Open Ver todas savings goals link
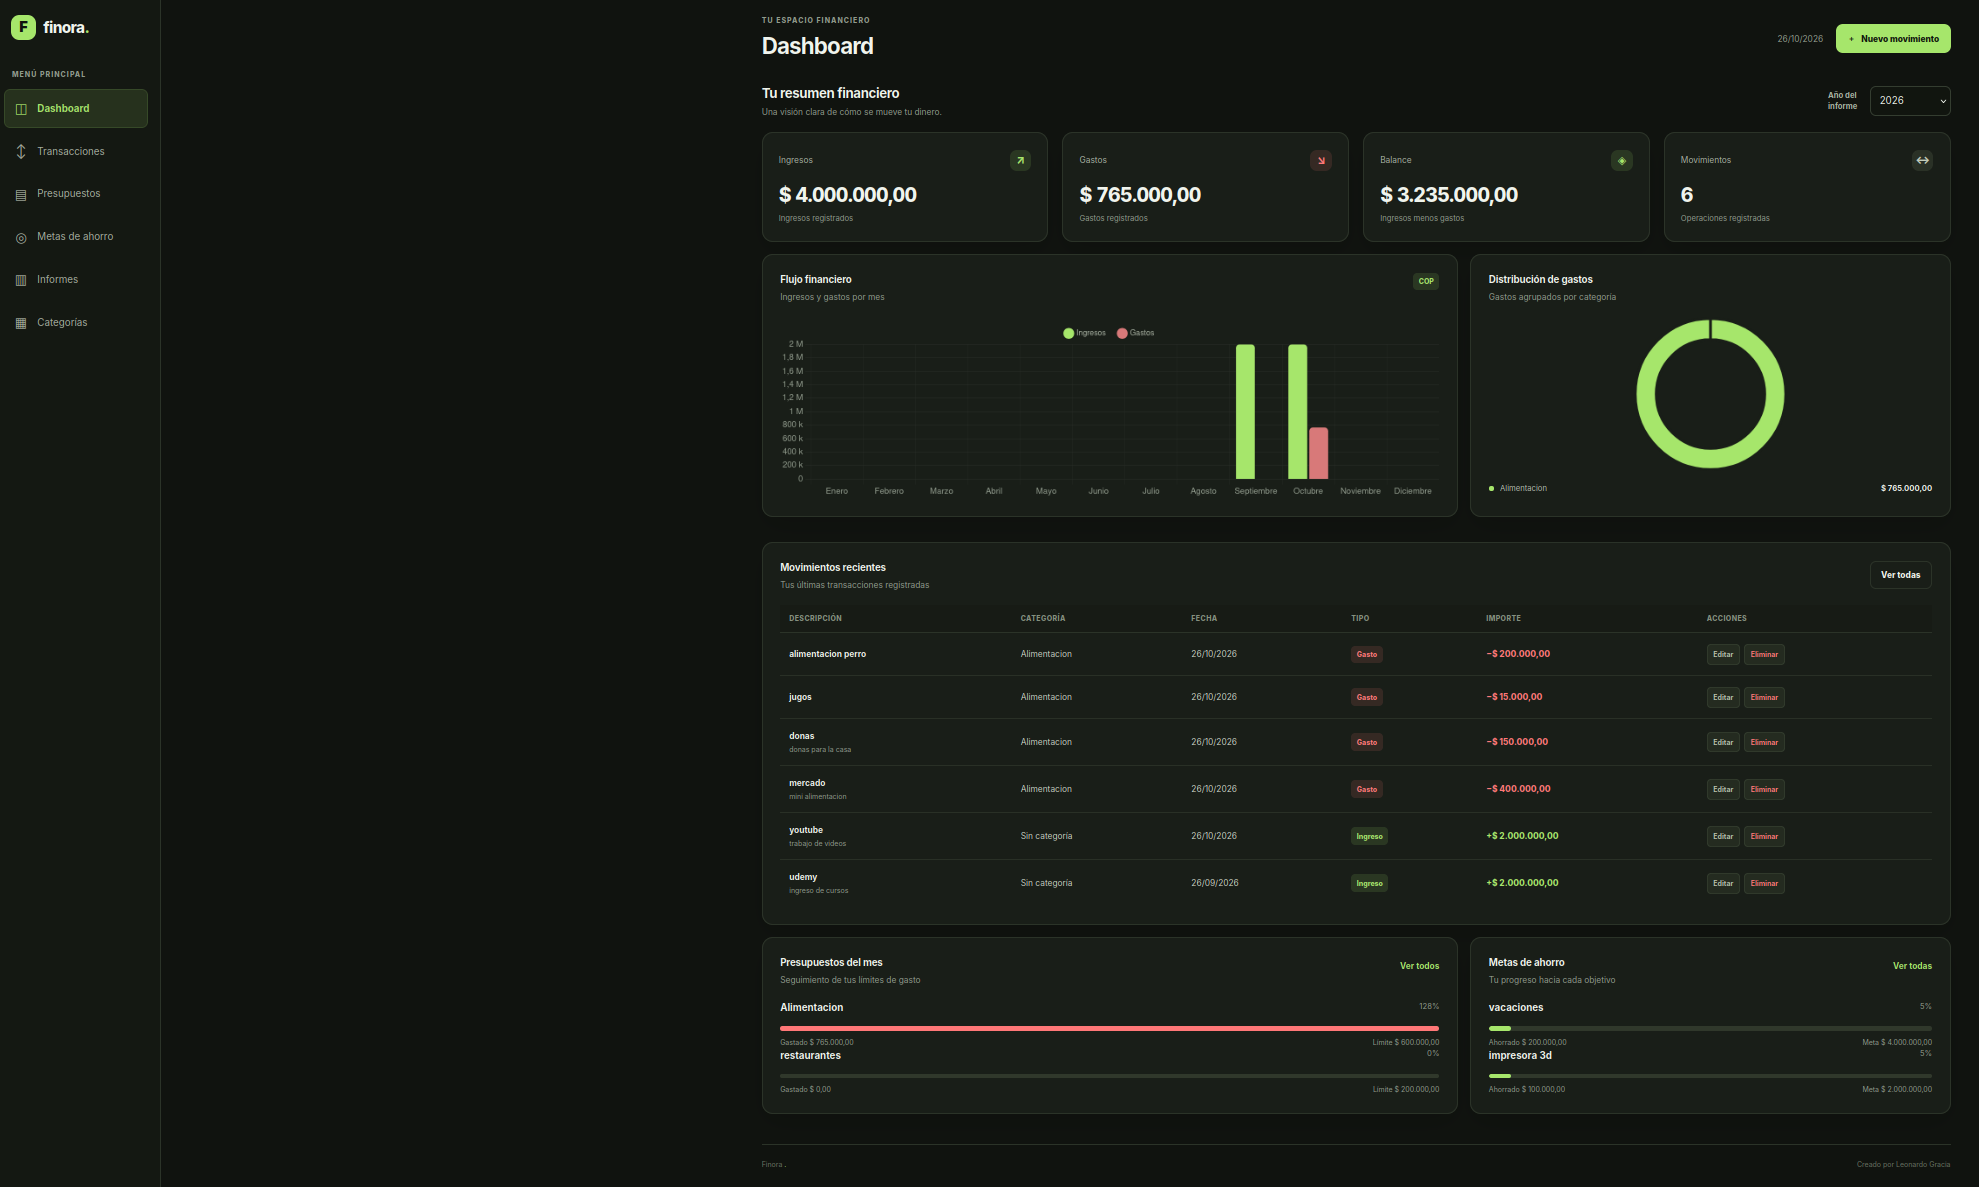Viewport: 1979px width, 1187px height. (1912, 966)
